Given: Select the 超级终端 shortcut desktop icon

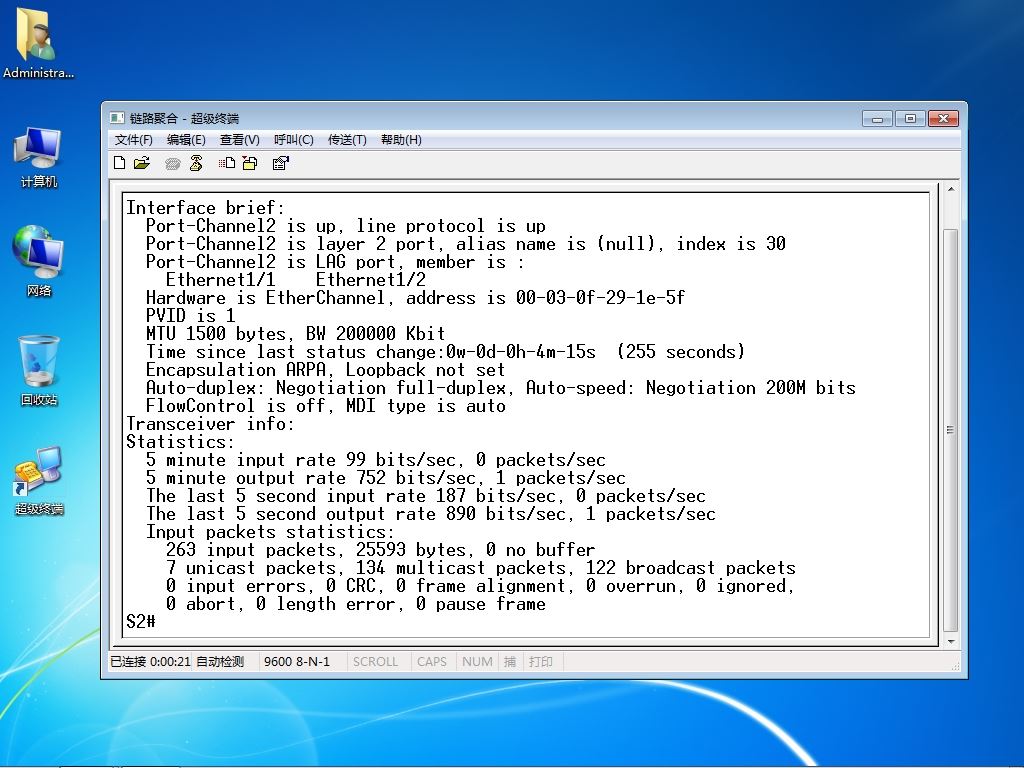Looking at the screenshot, I should (x=39, y=480).
